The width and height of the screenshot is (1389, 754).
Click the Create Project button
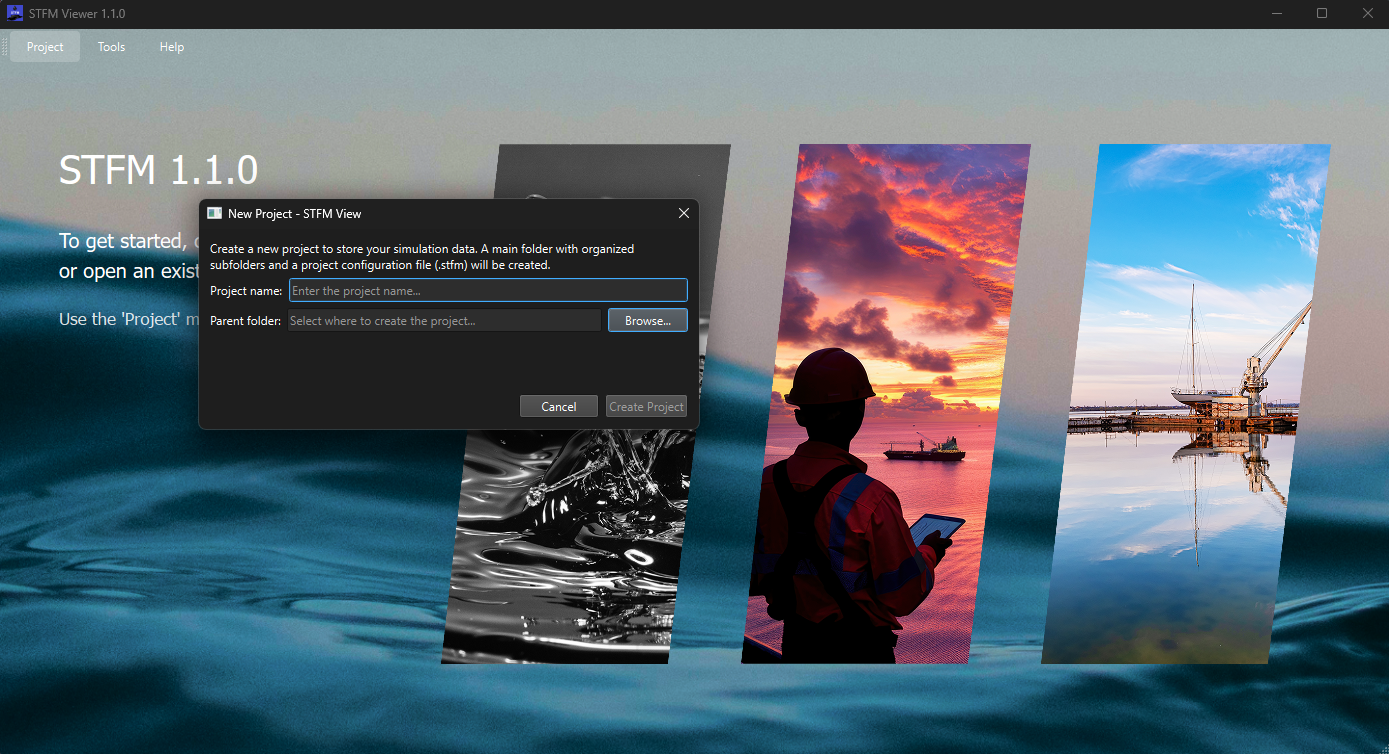pyautogui.click(x=646, y=406)
